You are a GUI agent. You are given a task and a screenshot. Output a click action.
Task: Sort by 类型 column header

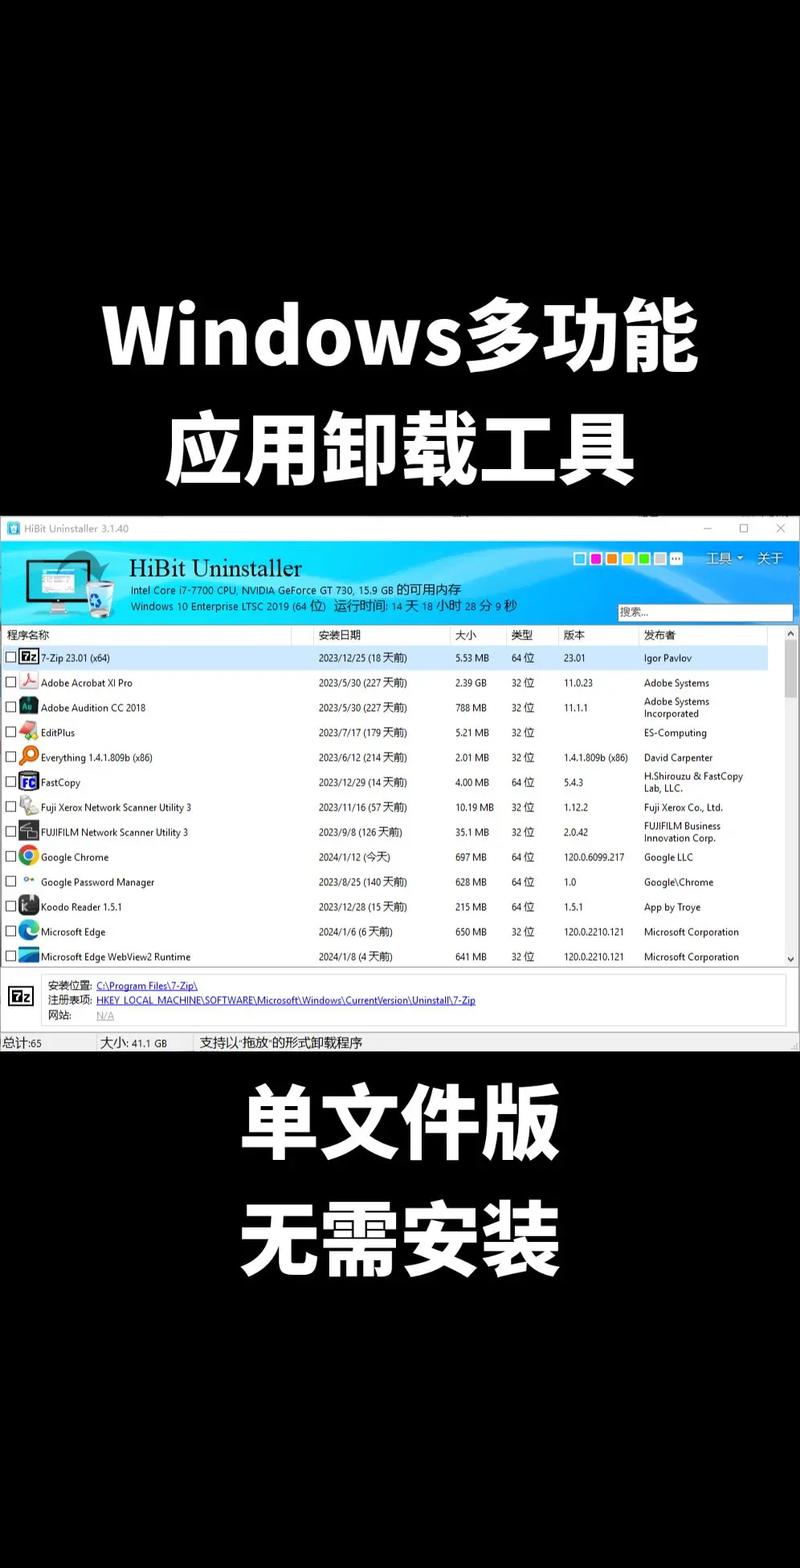(533, 635)
